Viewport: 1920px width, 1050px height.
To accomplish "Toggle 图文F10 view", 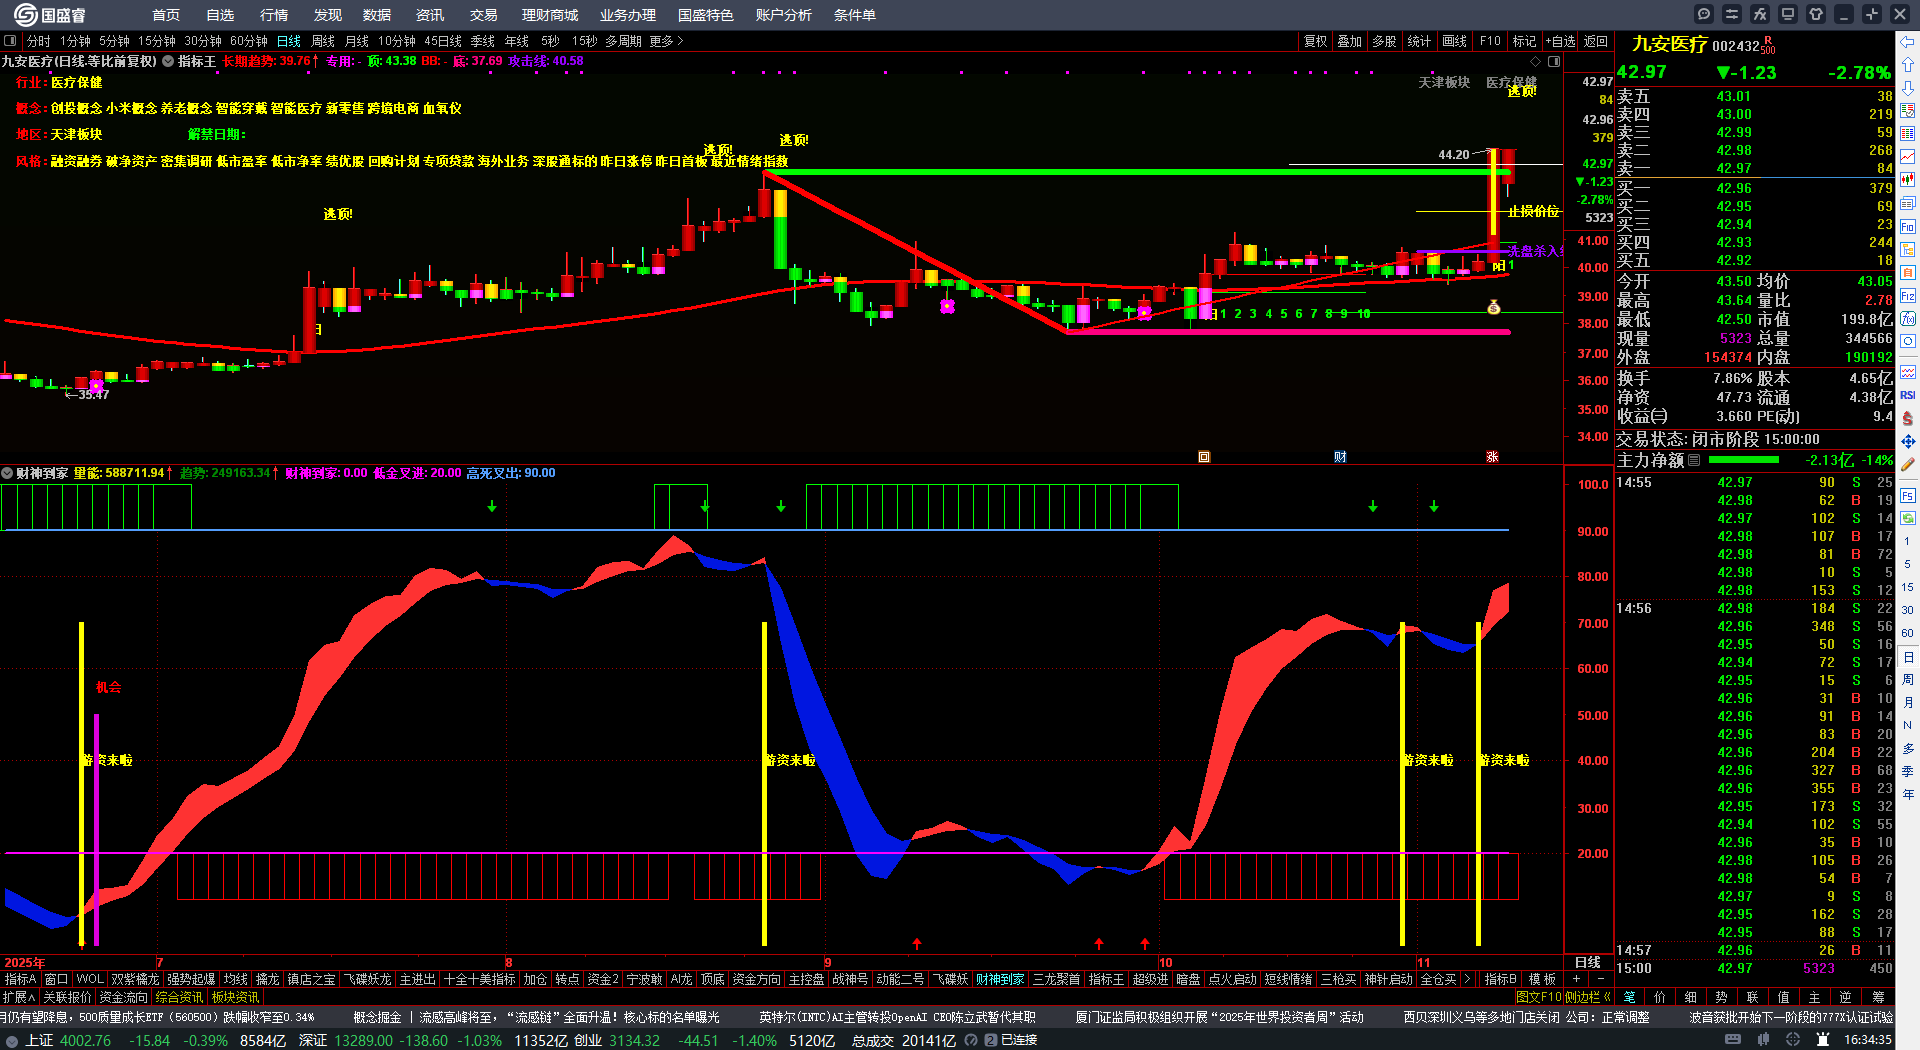I will click(1539, 997).
